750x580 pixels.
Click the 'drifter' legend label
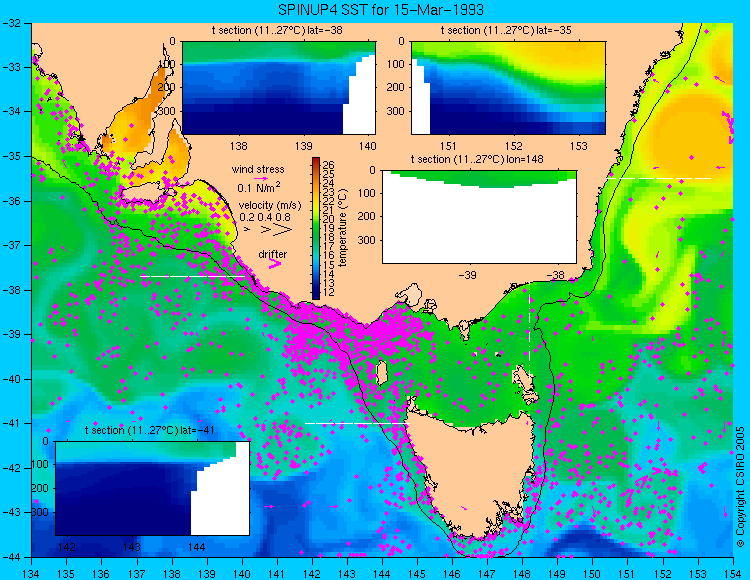pos(273,254)
